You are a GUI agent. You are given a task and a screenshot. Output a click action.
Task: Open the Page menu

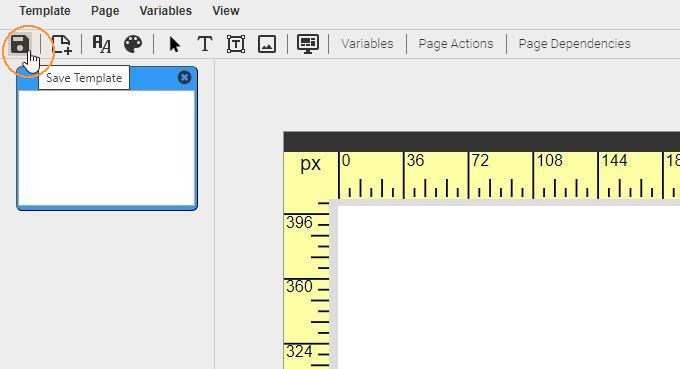click(105, 11)
